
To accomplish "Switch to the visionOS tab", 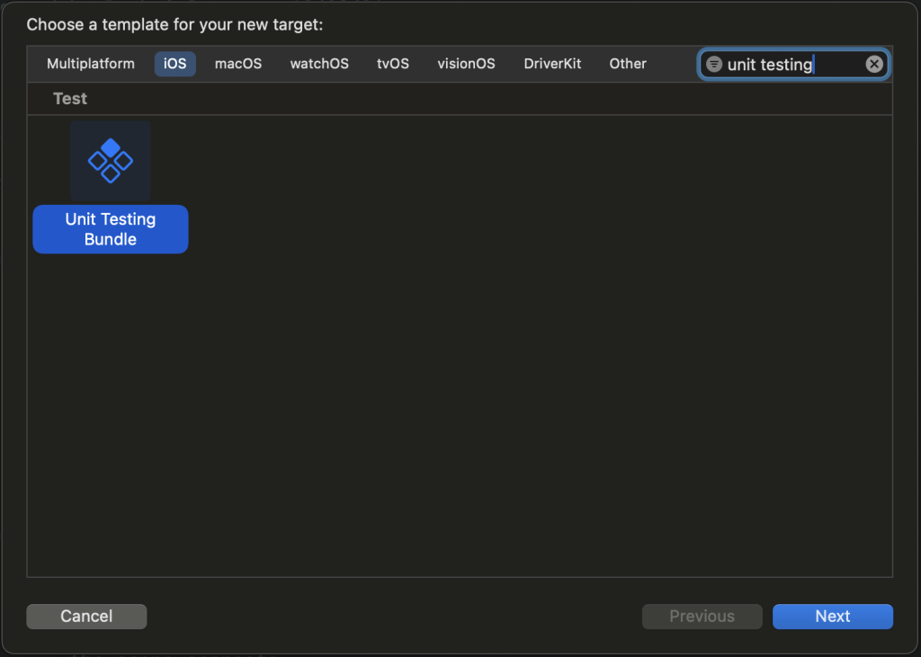I will [466, 63].
